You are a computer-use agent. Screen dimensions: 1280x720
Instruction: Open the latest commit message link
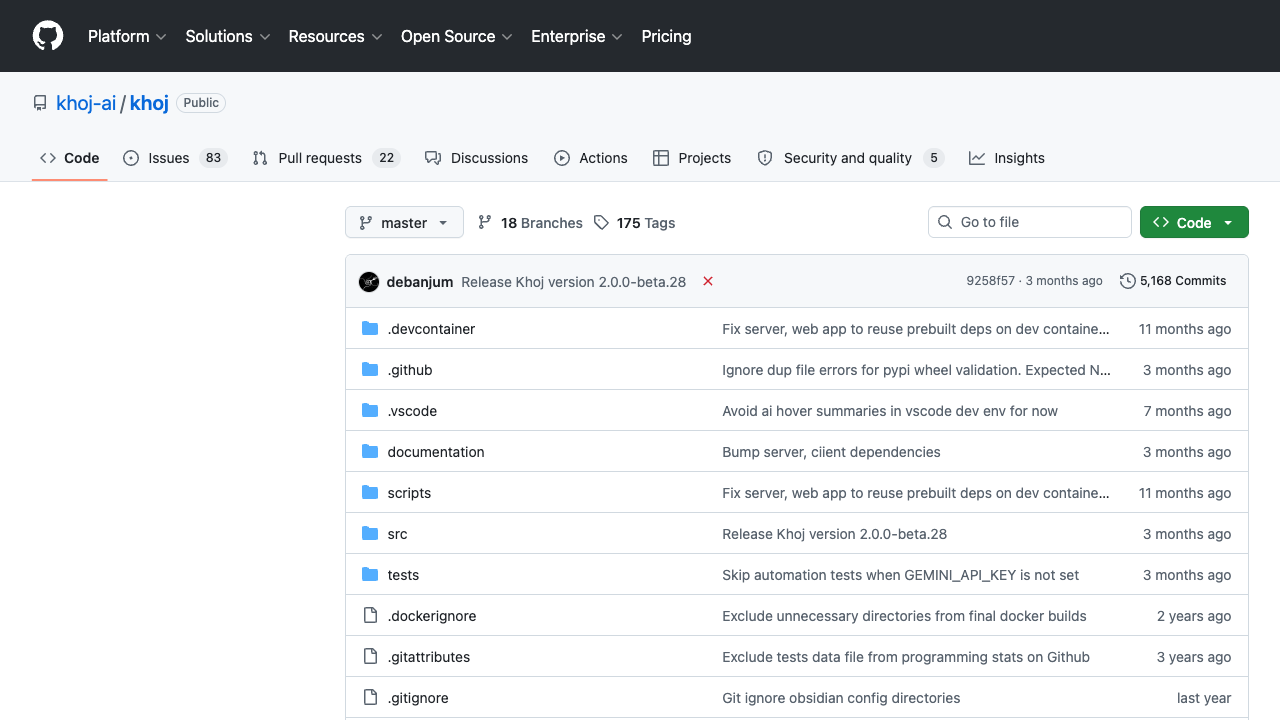coord(574,282)
